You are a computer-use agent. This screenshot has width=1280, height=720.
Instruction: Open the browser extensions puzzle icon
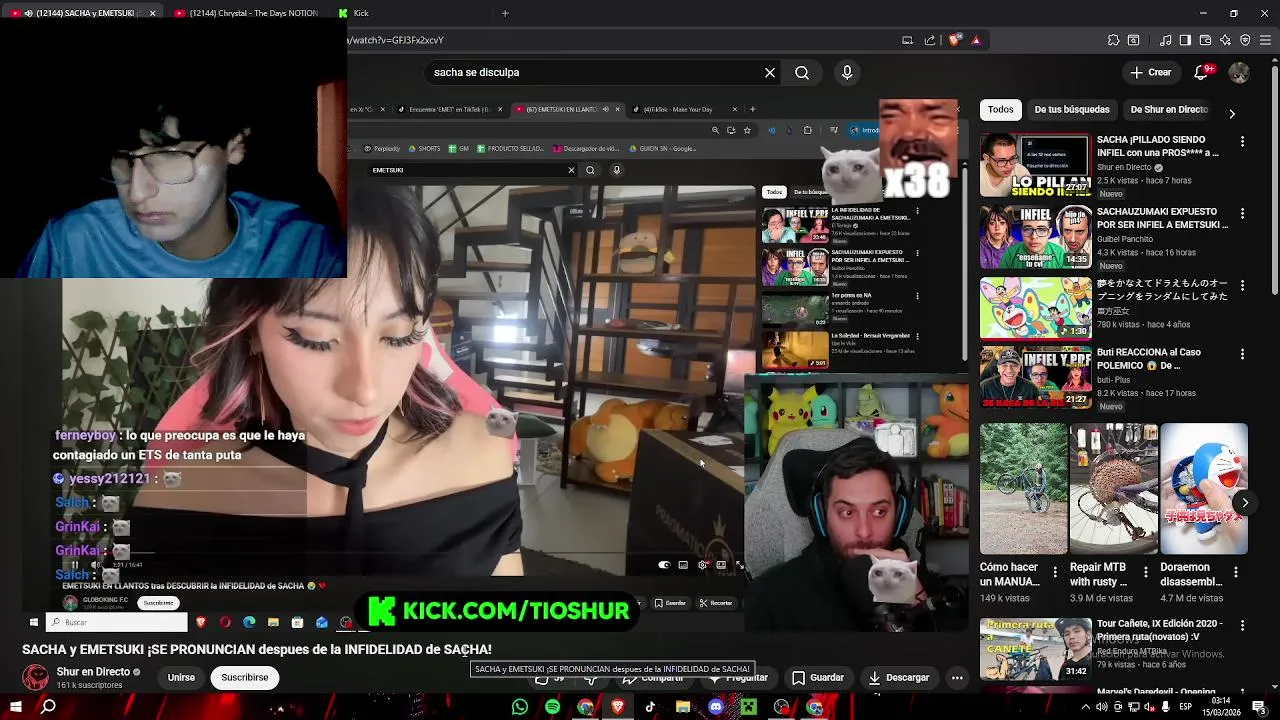(x=1113, y=40)
